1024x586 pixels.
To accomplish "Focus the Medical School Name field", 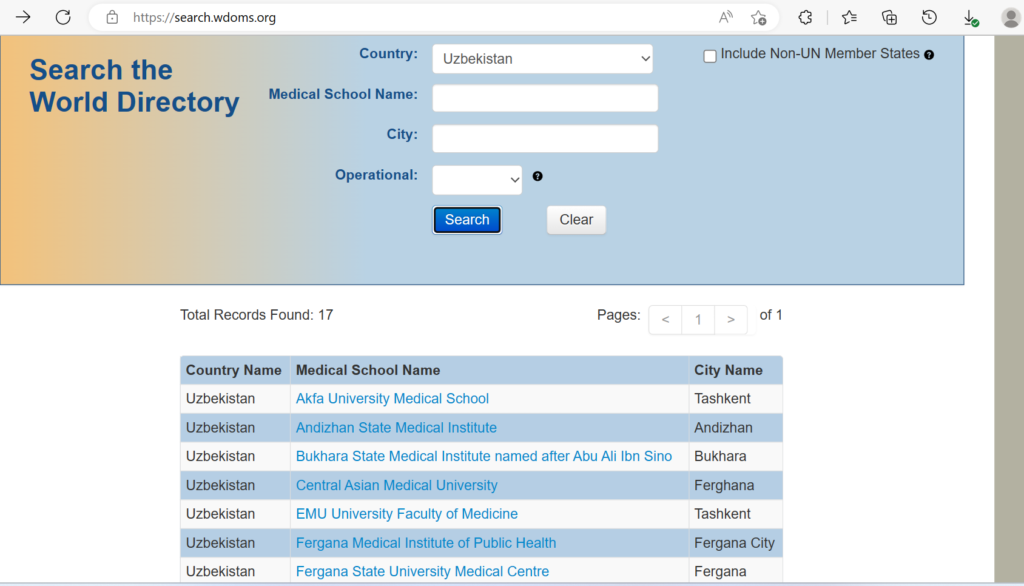I will click(545, 98).
